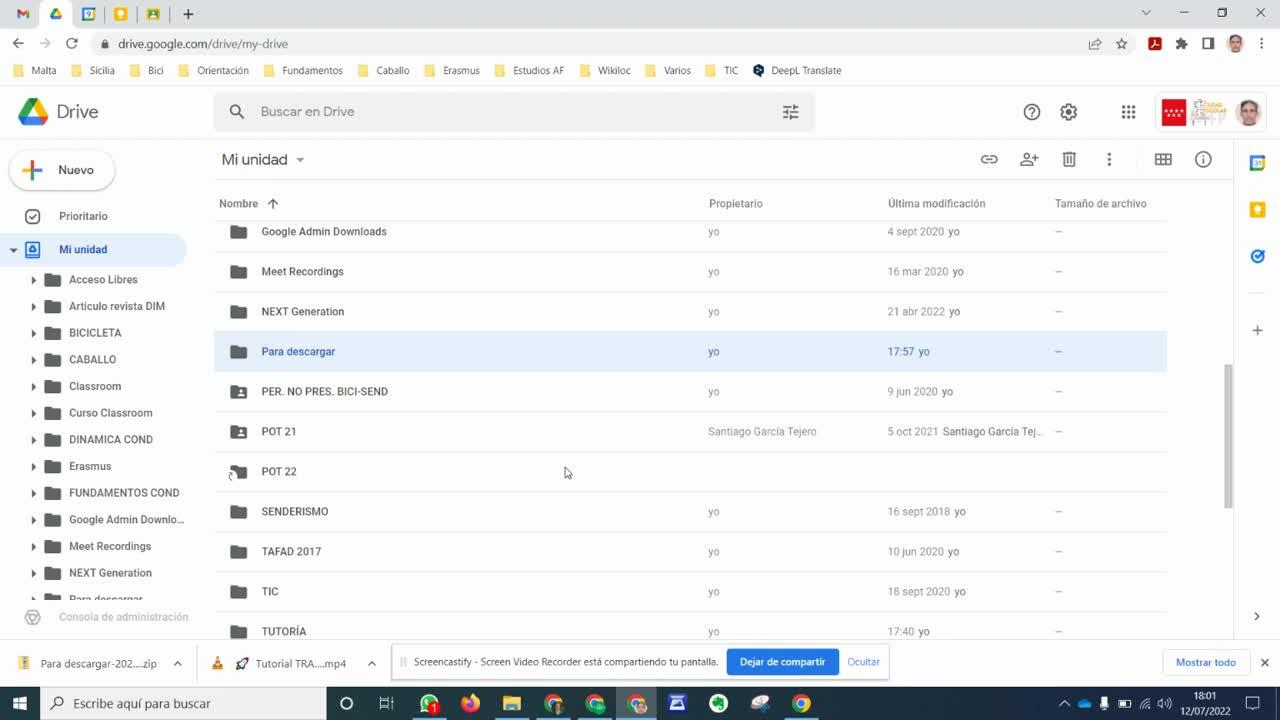The height and width of the screenshot is (720, 1280).
Task: Bookmark this page with star icon
Action: tap(1122, 44)
